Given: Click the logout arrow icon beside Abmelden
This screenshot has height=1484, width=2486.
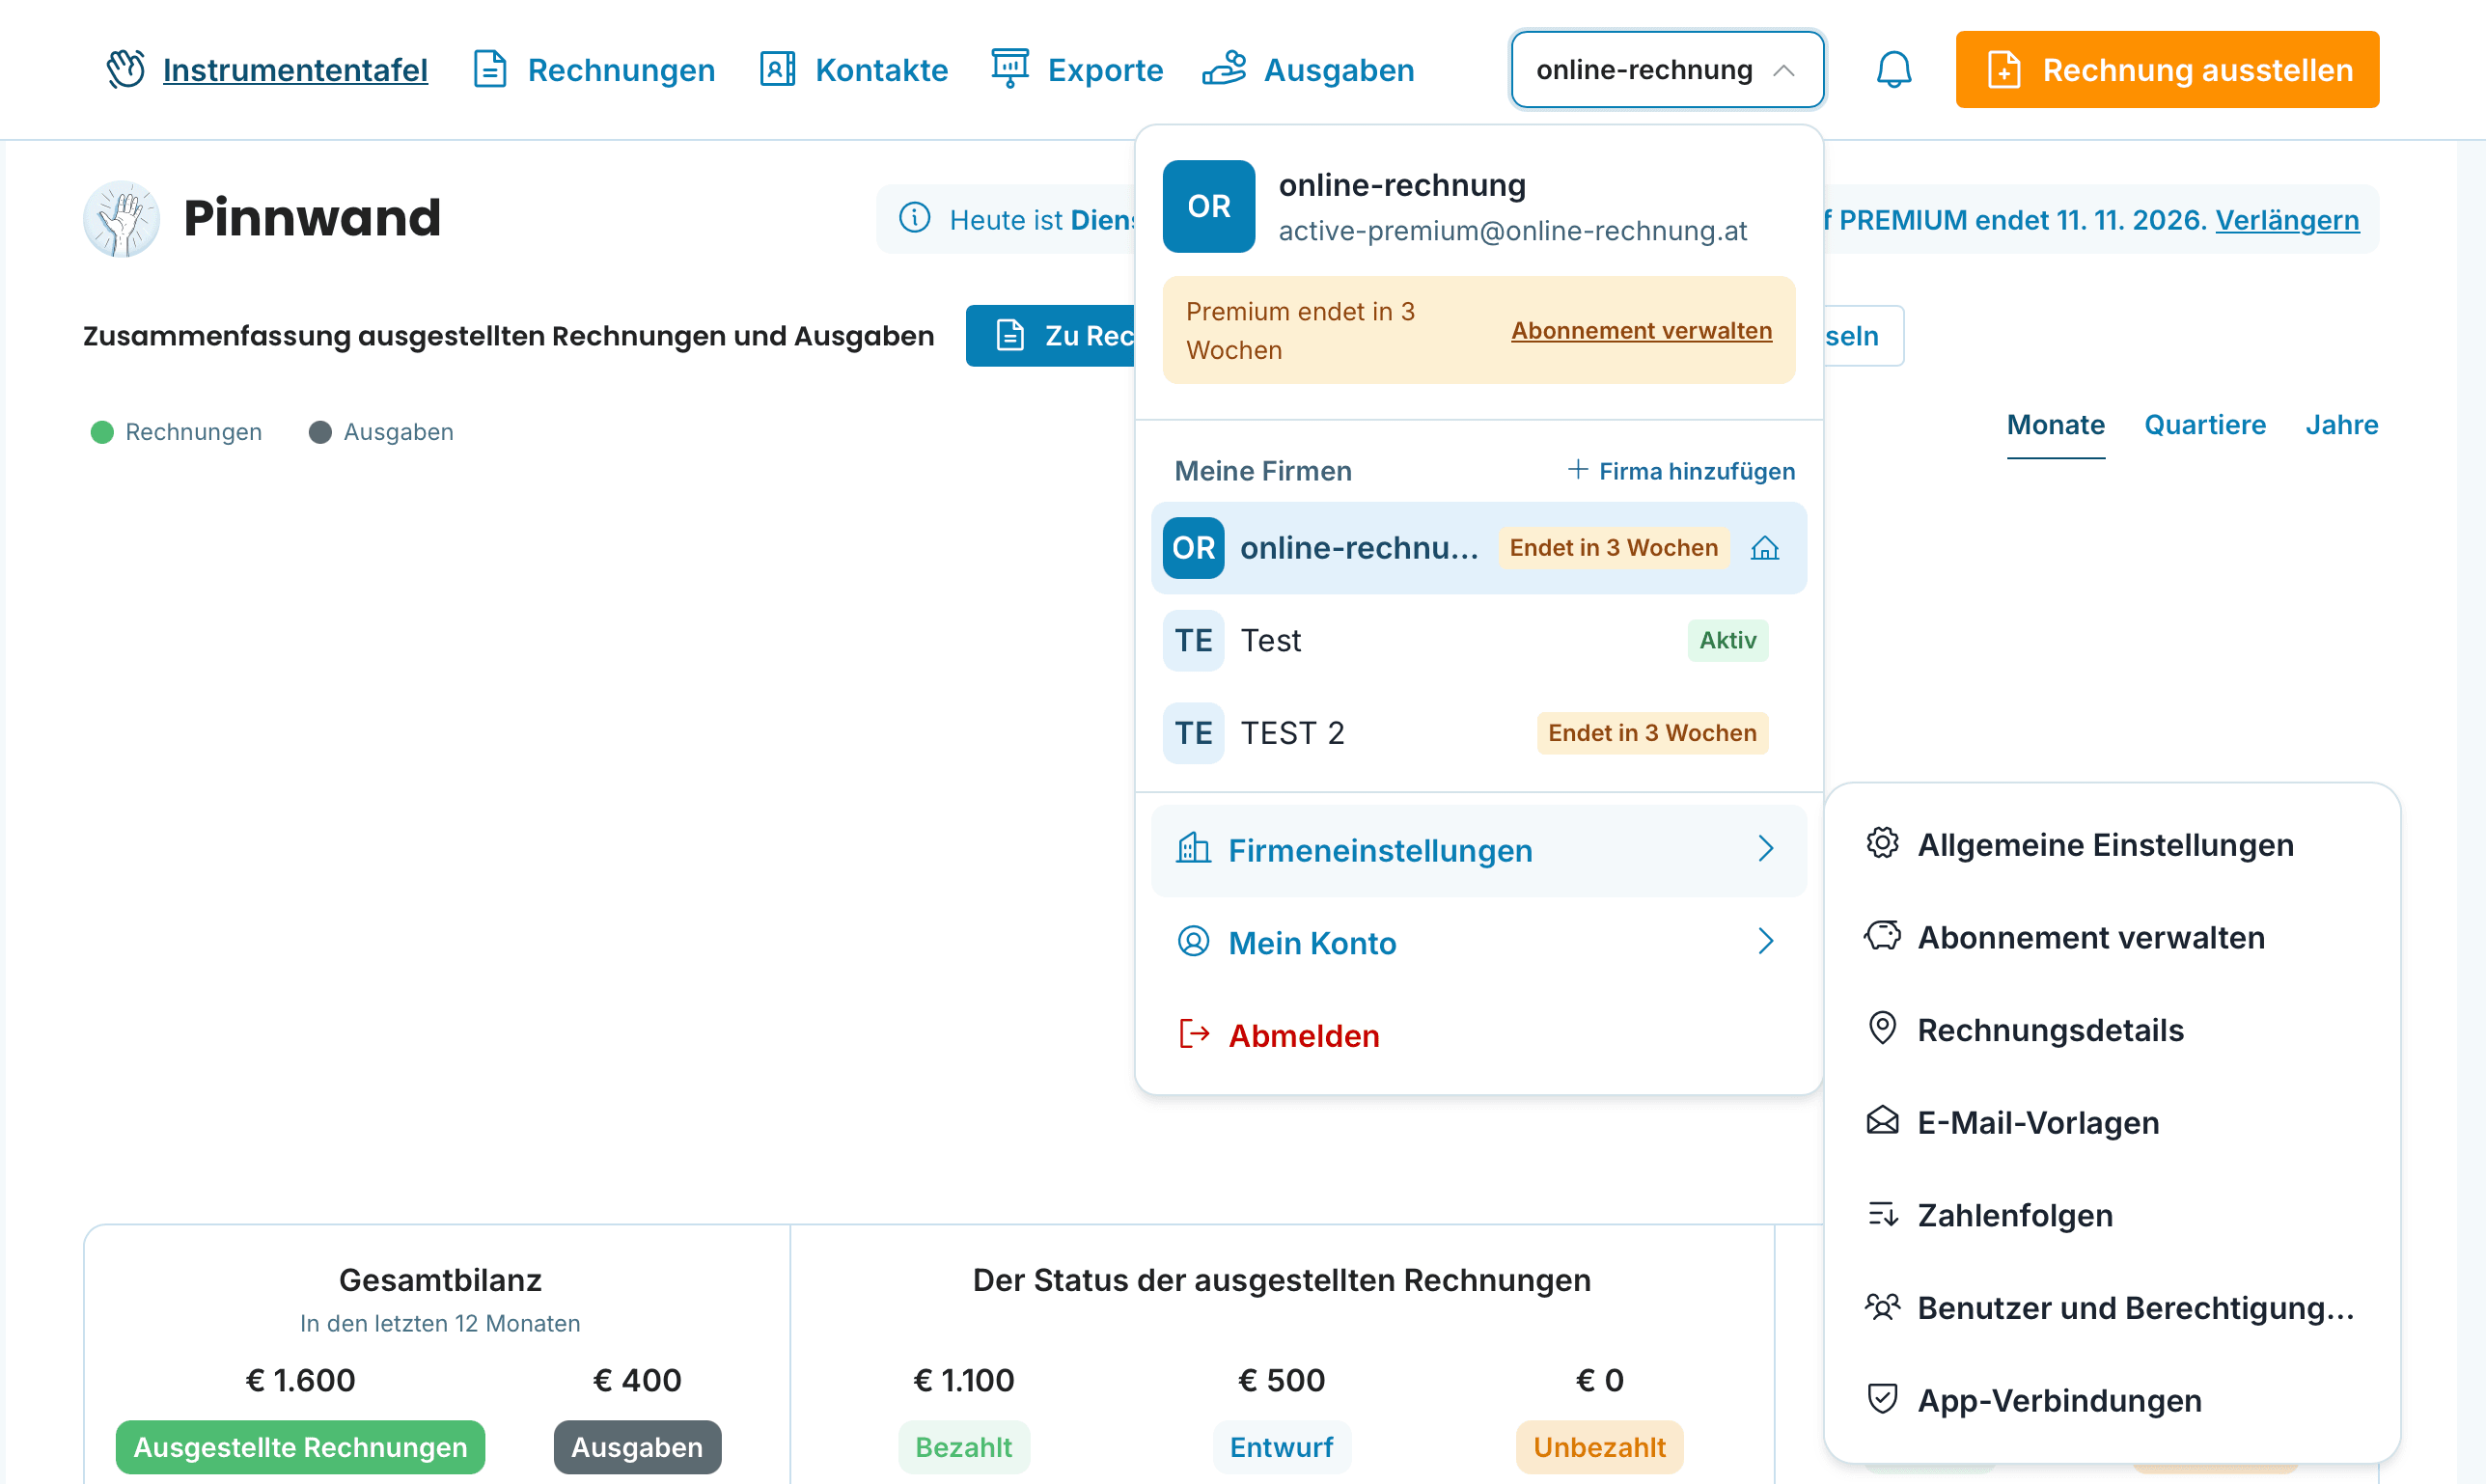Looking at the screenshot, I should click(x=1194, y=1034).
